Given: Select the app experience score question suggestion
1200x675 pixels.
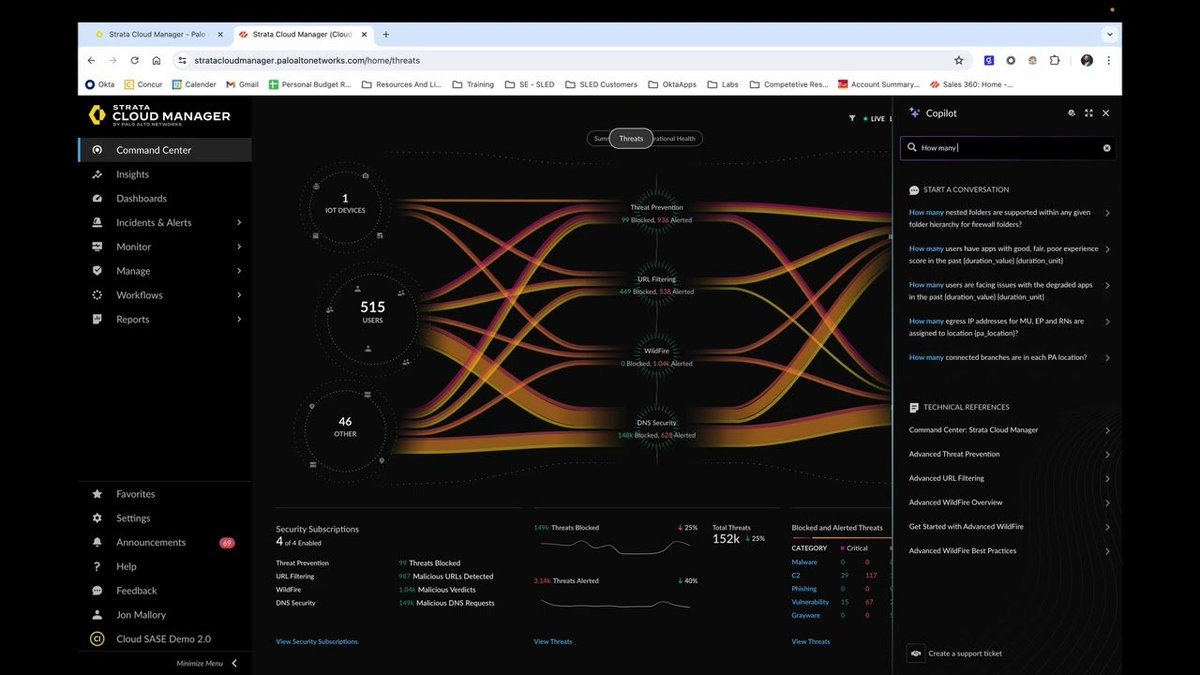Looking at the screenshot, I should (1009, 254).
